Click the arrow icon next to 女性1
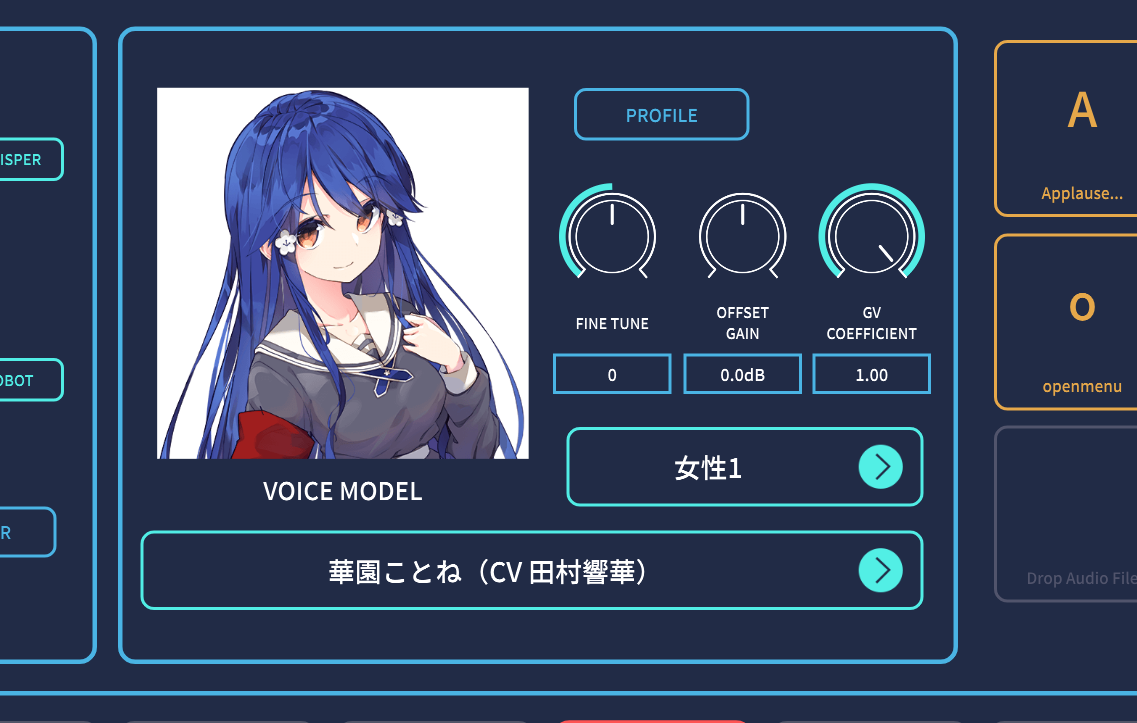Screen dimensions: 1137x723 (x=880, y=467)
